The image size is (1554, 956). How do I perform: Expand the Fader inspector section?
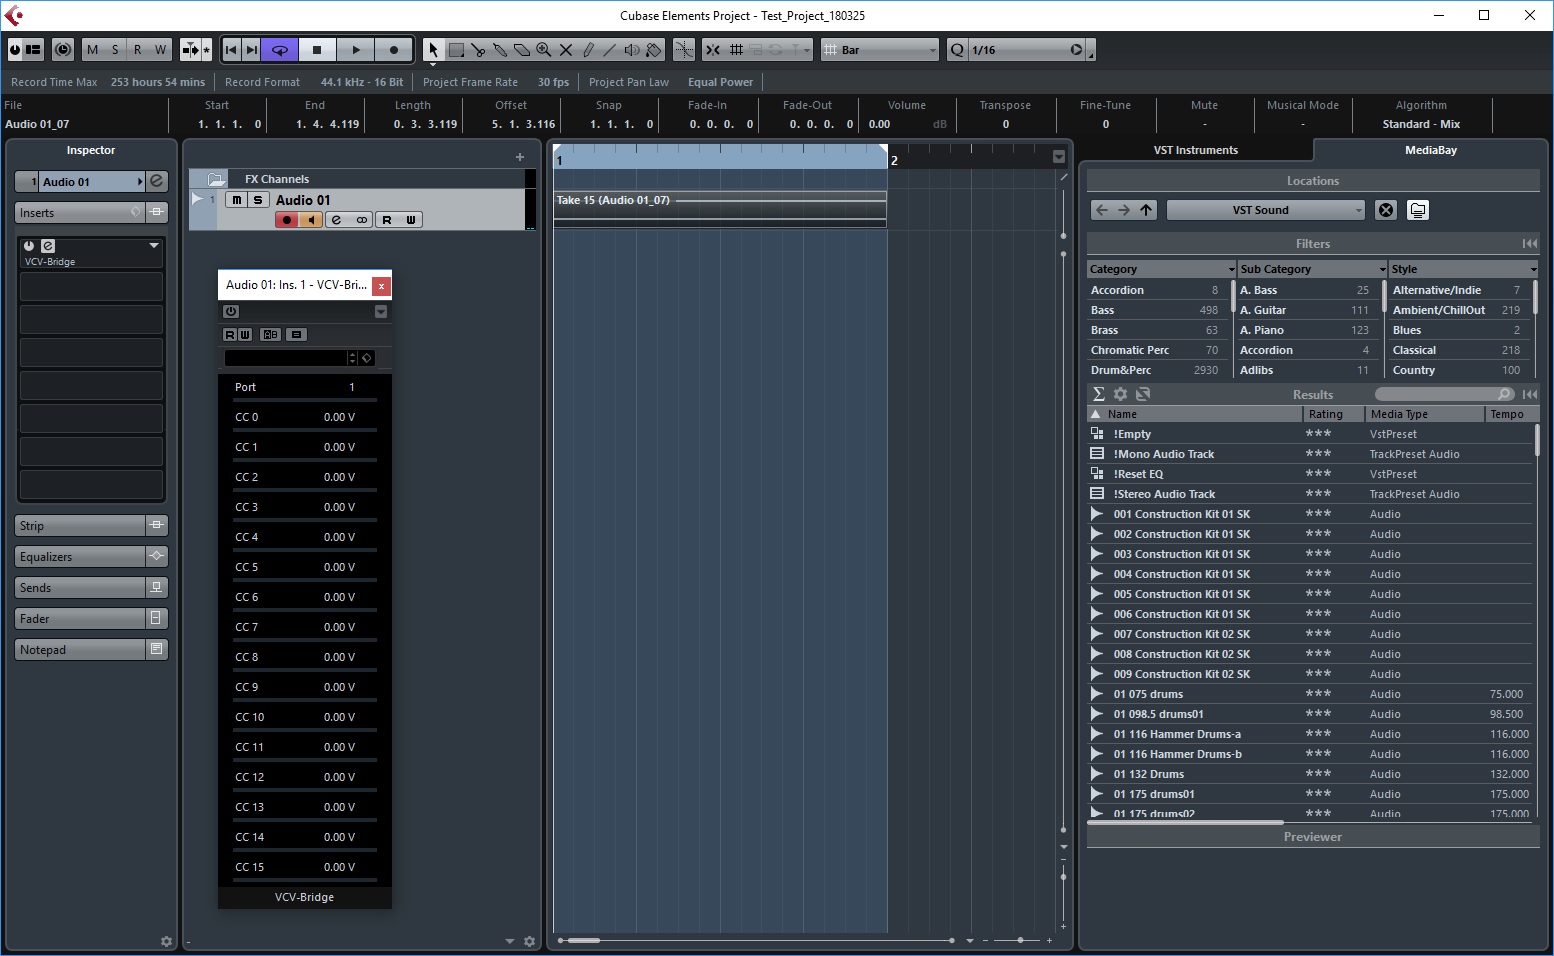(x=80, y=619)
